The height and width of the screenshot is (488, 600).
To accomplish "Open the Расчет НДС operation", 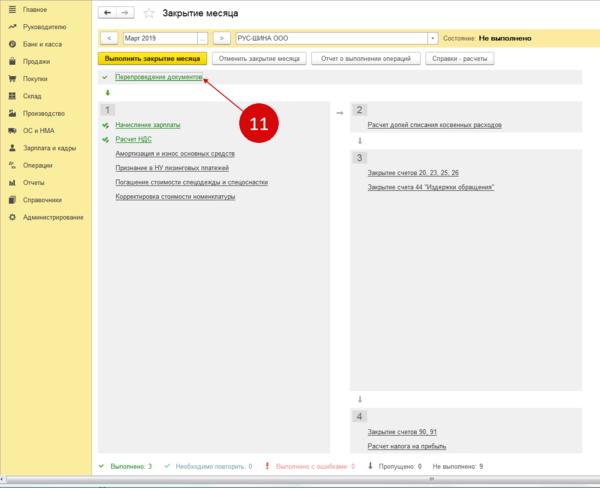I will (x=133, y=139).
